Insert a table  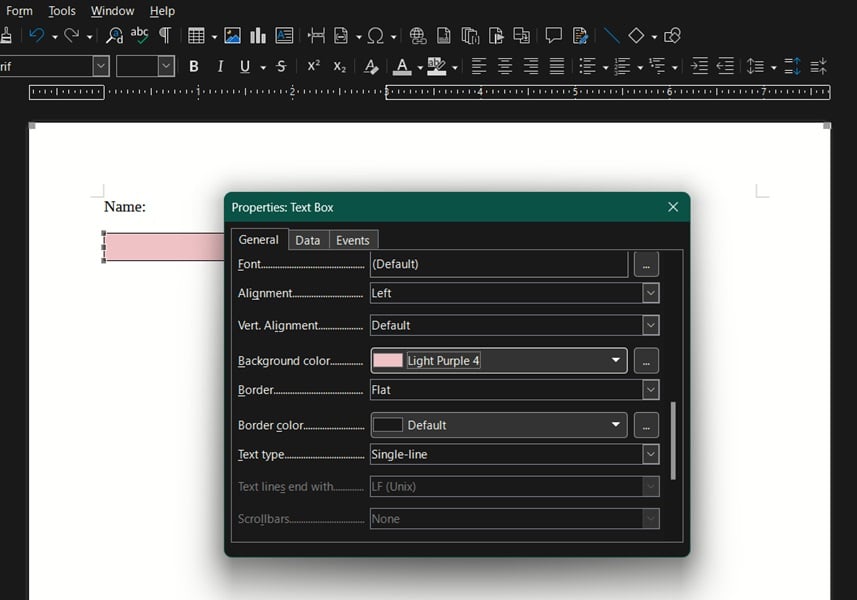[x=196, y=36]
